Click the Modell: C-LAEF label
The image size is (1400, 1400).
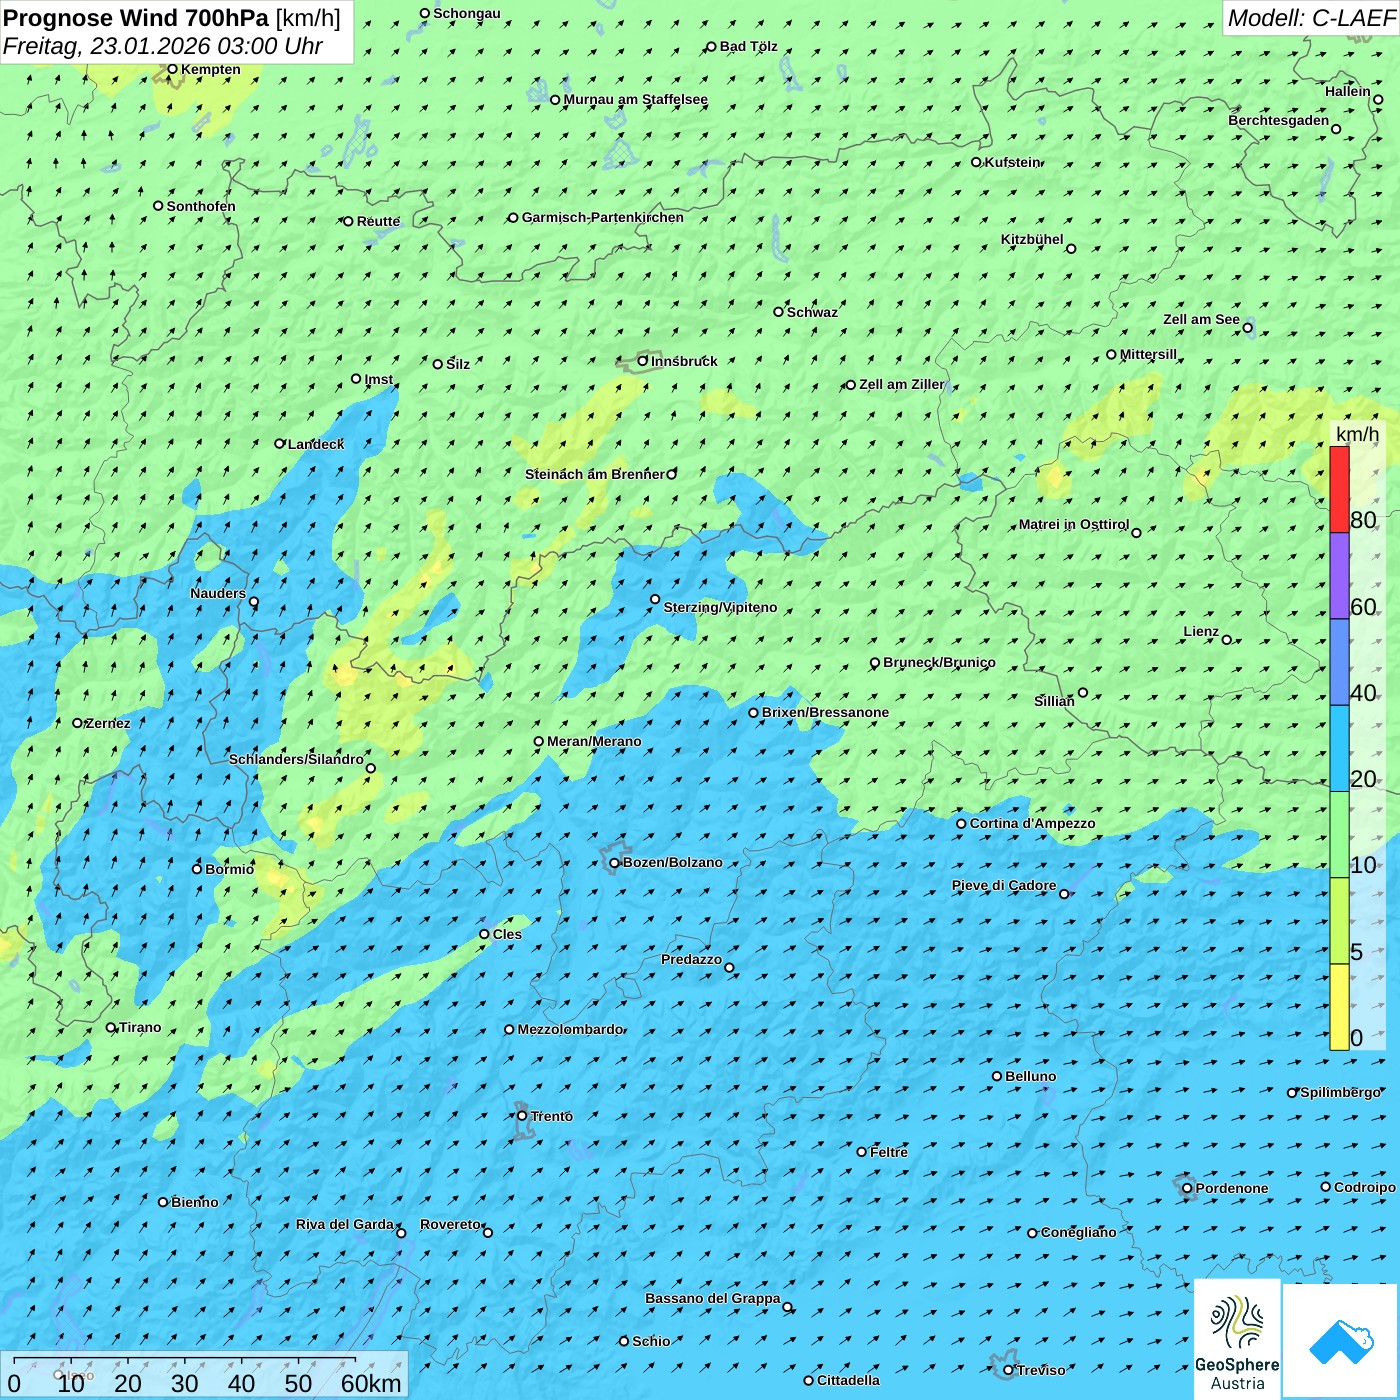(x=1311, y=18)
